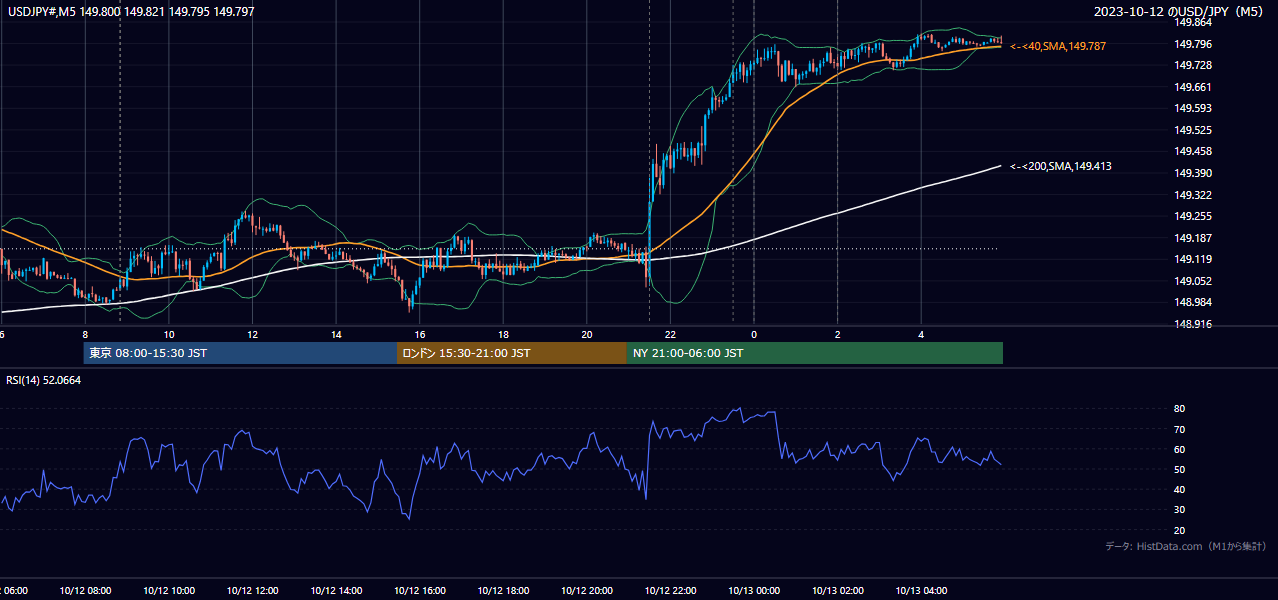Click RSI axis level 50
Image resolution: width=1278 pixels, height=600 pixels.
(x=1179, y=470)
